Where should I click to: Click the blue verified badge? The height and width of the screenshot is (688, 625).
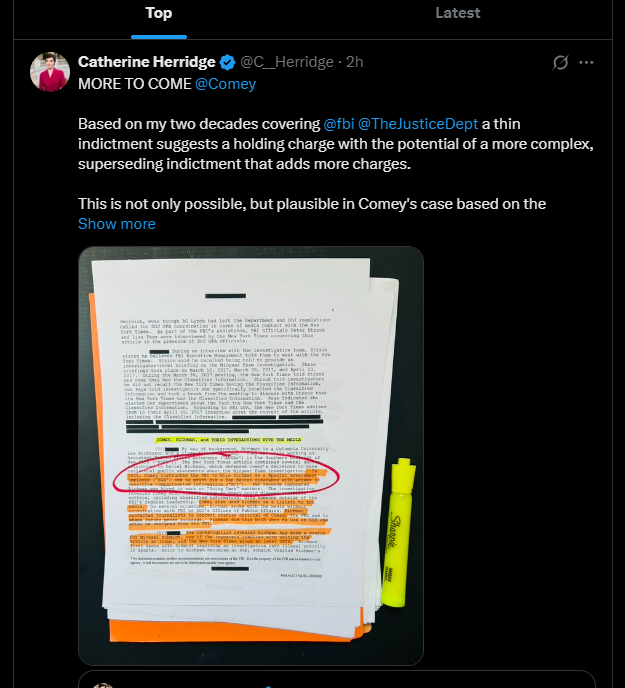point(227,62)
